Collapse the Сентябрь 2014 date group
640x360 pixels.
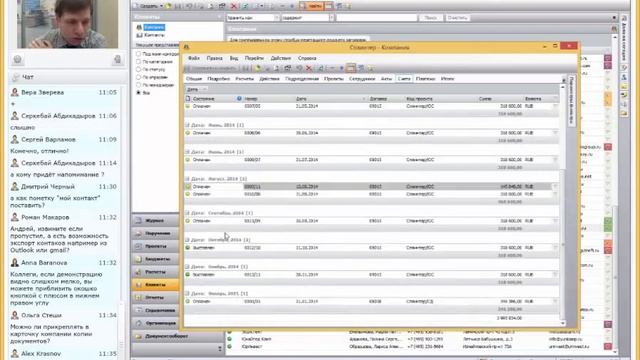[187, 213]
